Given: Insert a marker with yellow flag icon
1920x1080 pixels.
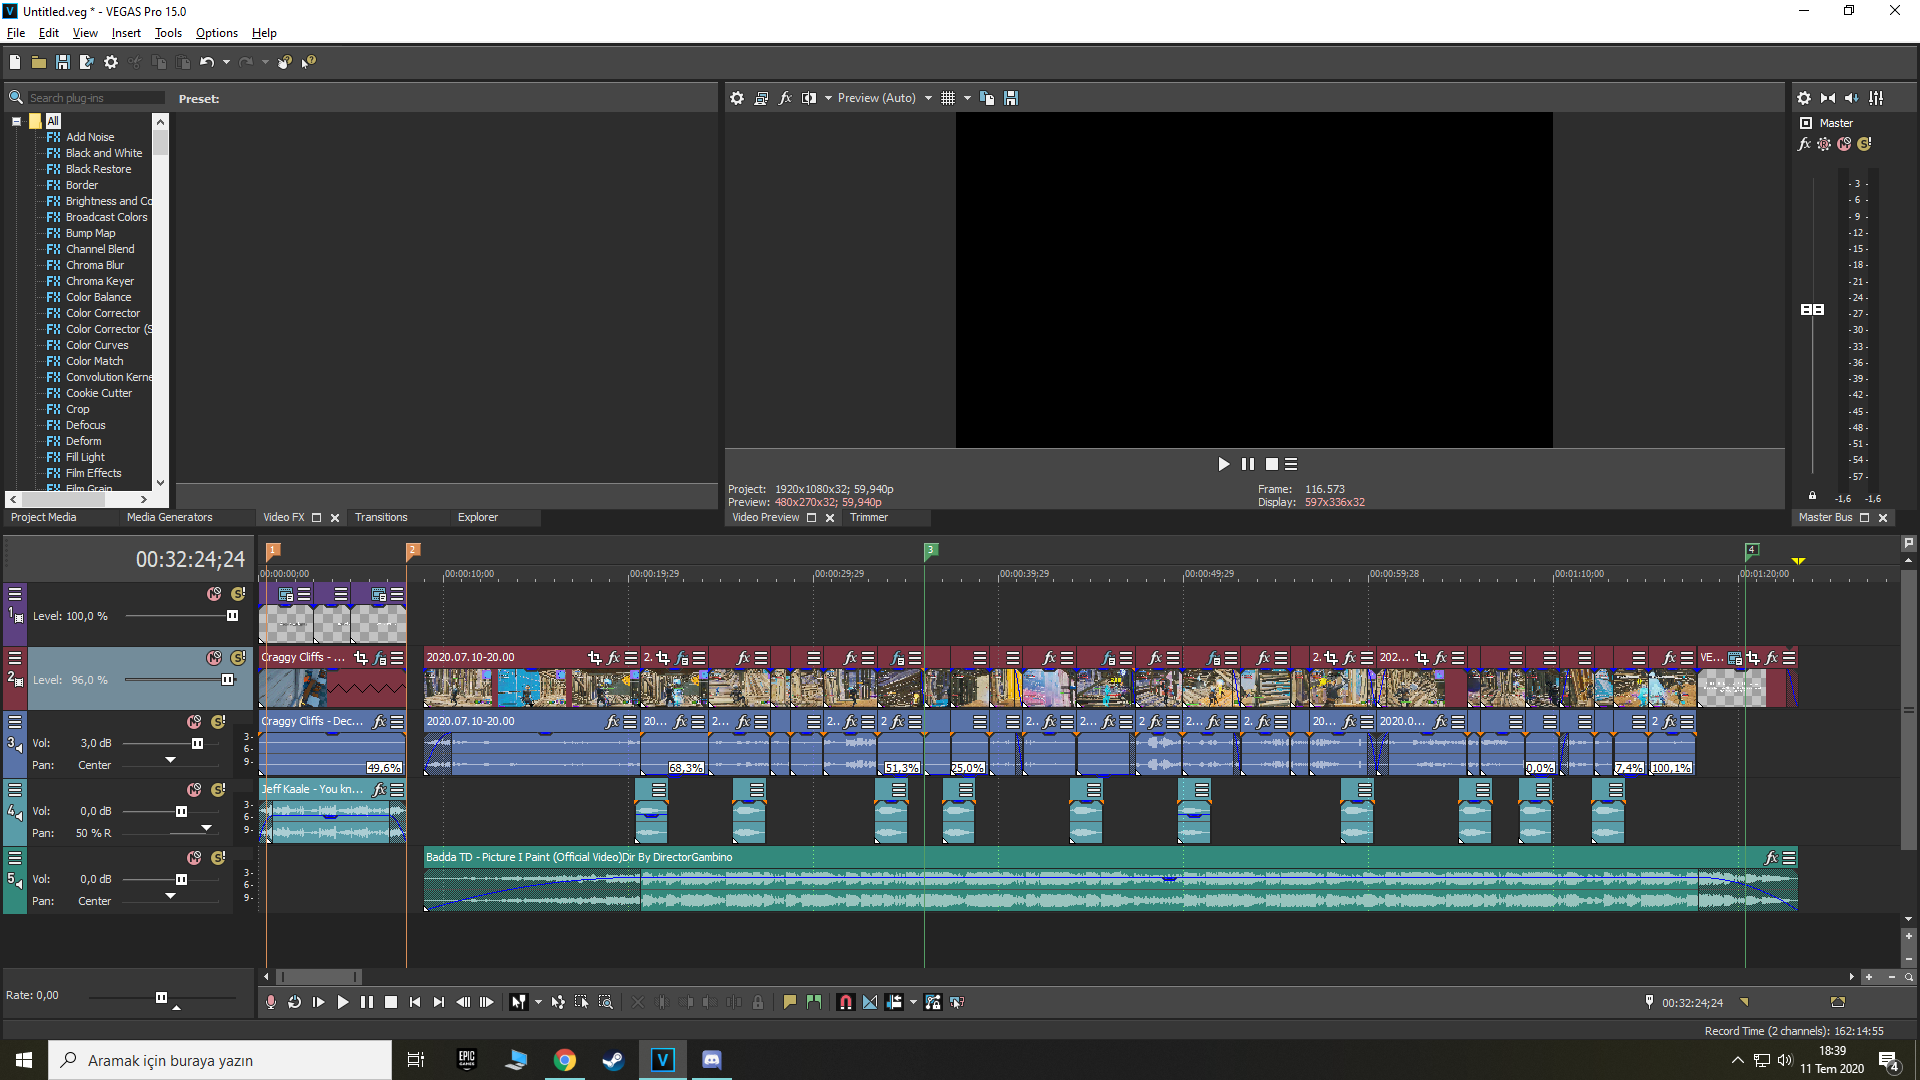Looking at the screenshot, I should 790,1002.
